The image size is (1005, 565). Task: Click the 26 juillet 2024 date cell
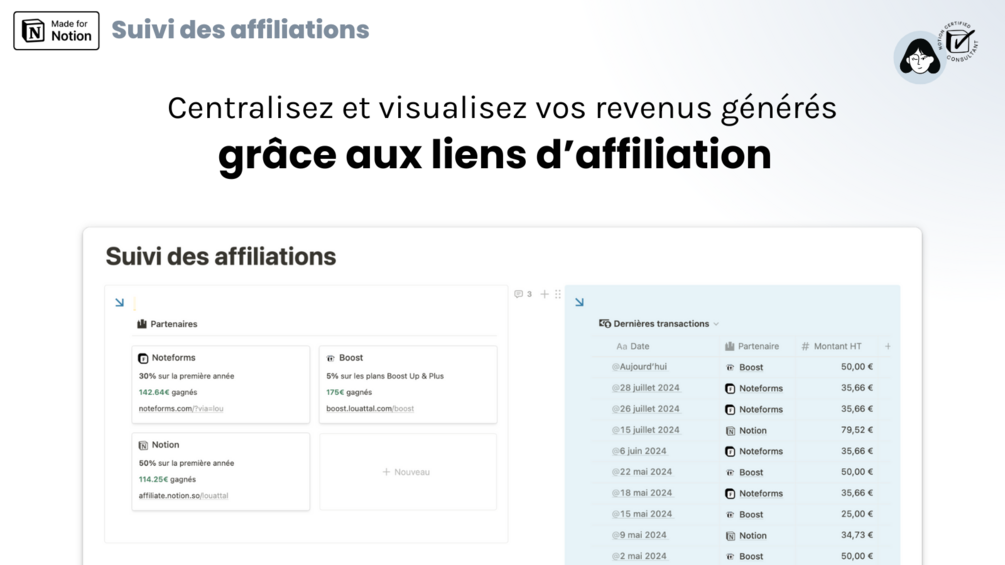point(645,409)
